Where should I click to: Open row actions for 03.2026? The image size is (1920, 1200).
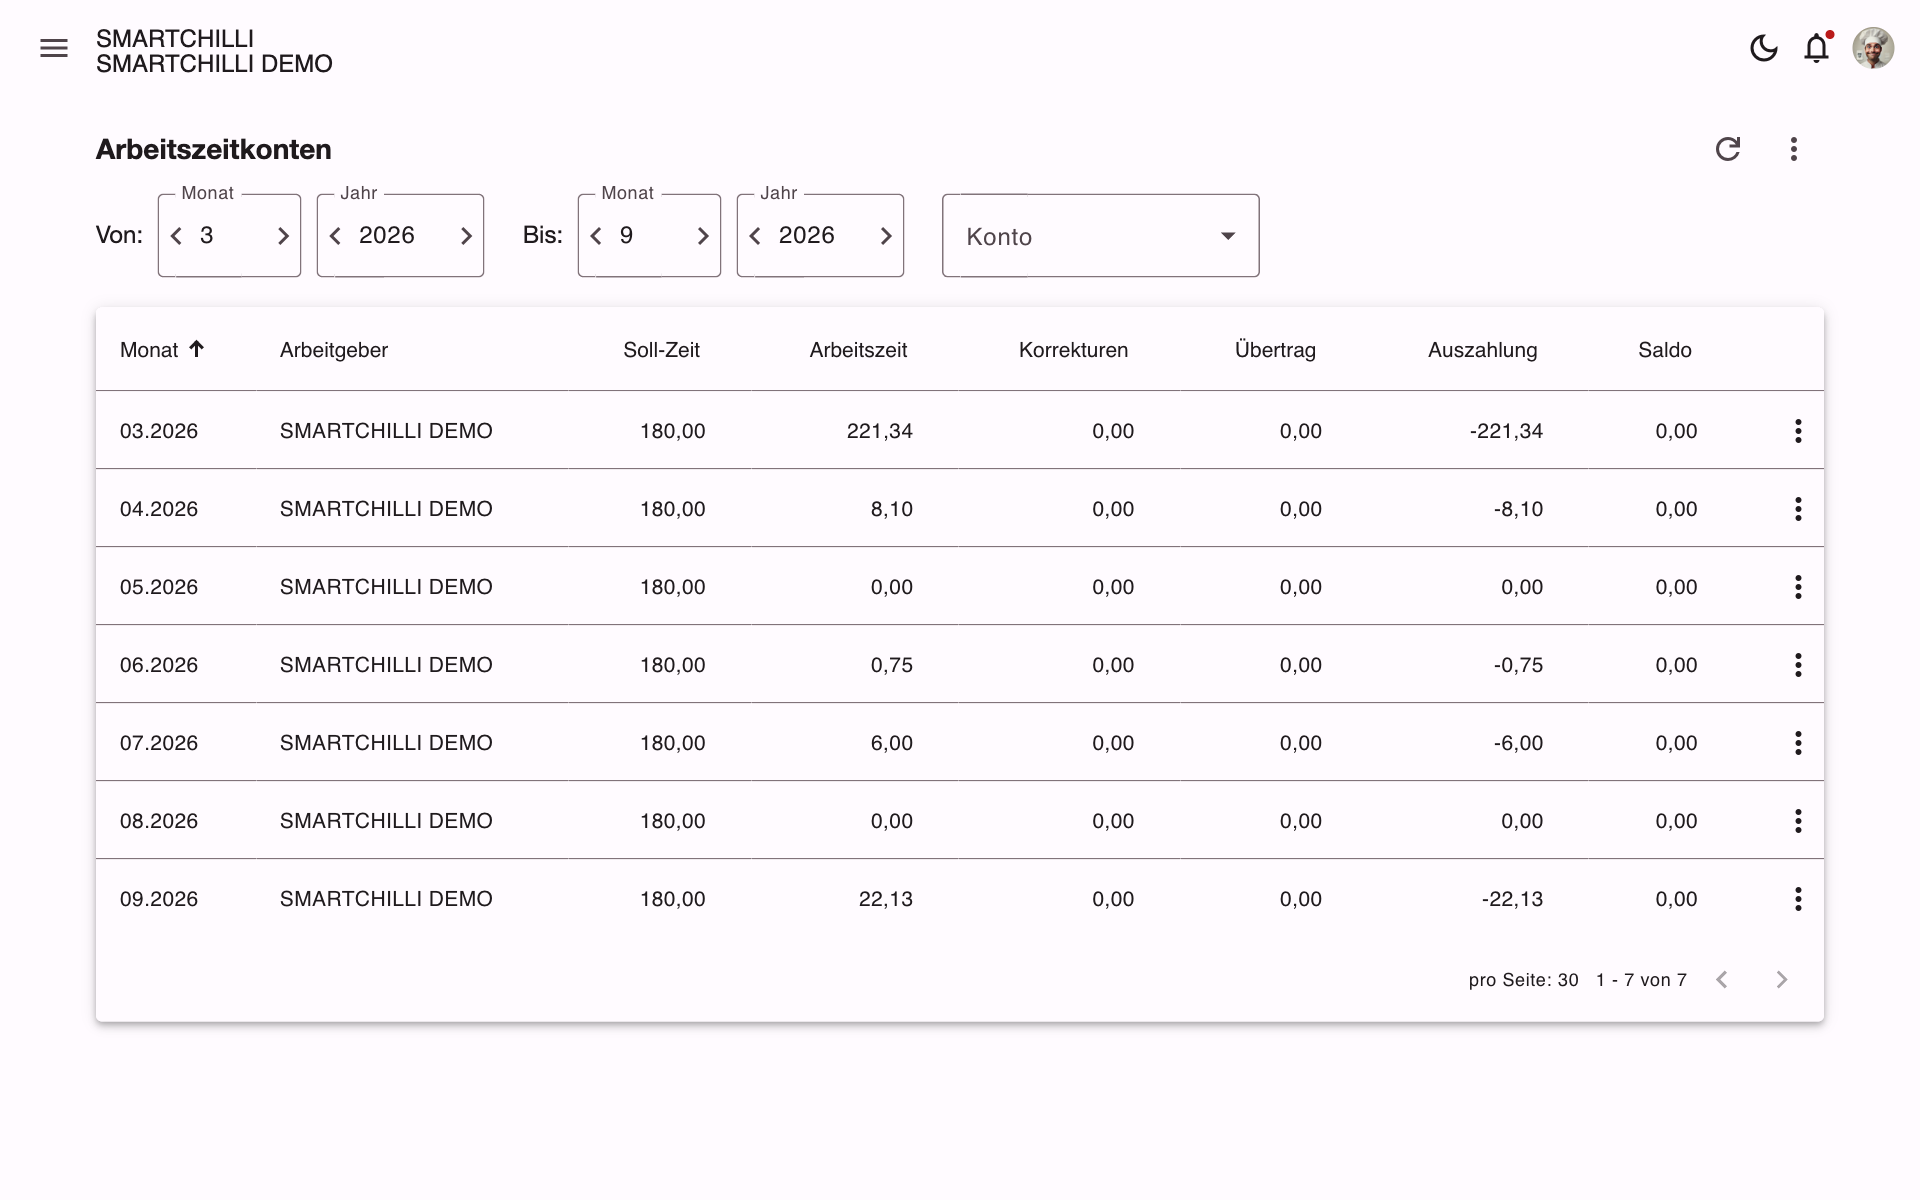pyautogui.click(x=1798, y=431)
